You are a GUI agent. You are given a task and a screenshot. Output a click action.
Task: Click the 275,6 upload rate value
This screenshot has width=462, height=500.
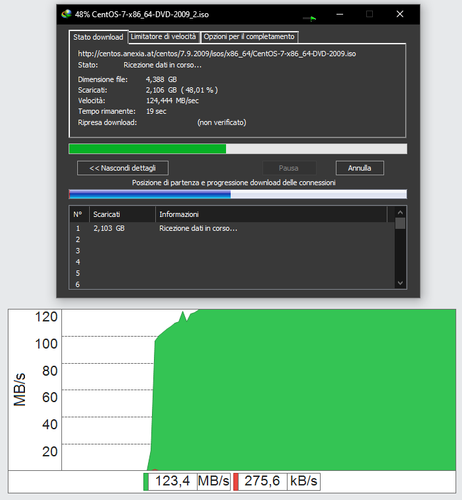262,481
